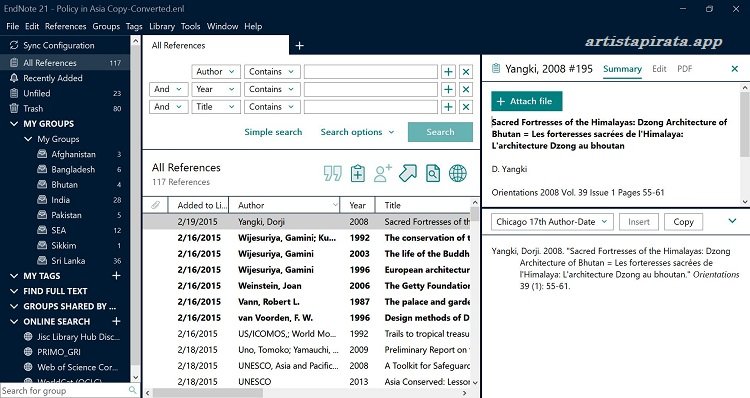750x398 pixels.
Task: Switch to the PDF tab
Action: point(684,69)
